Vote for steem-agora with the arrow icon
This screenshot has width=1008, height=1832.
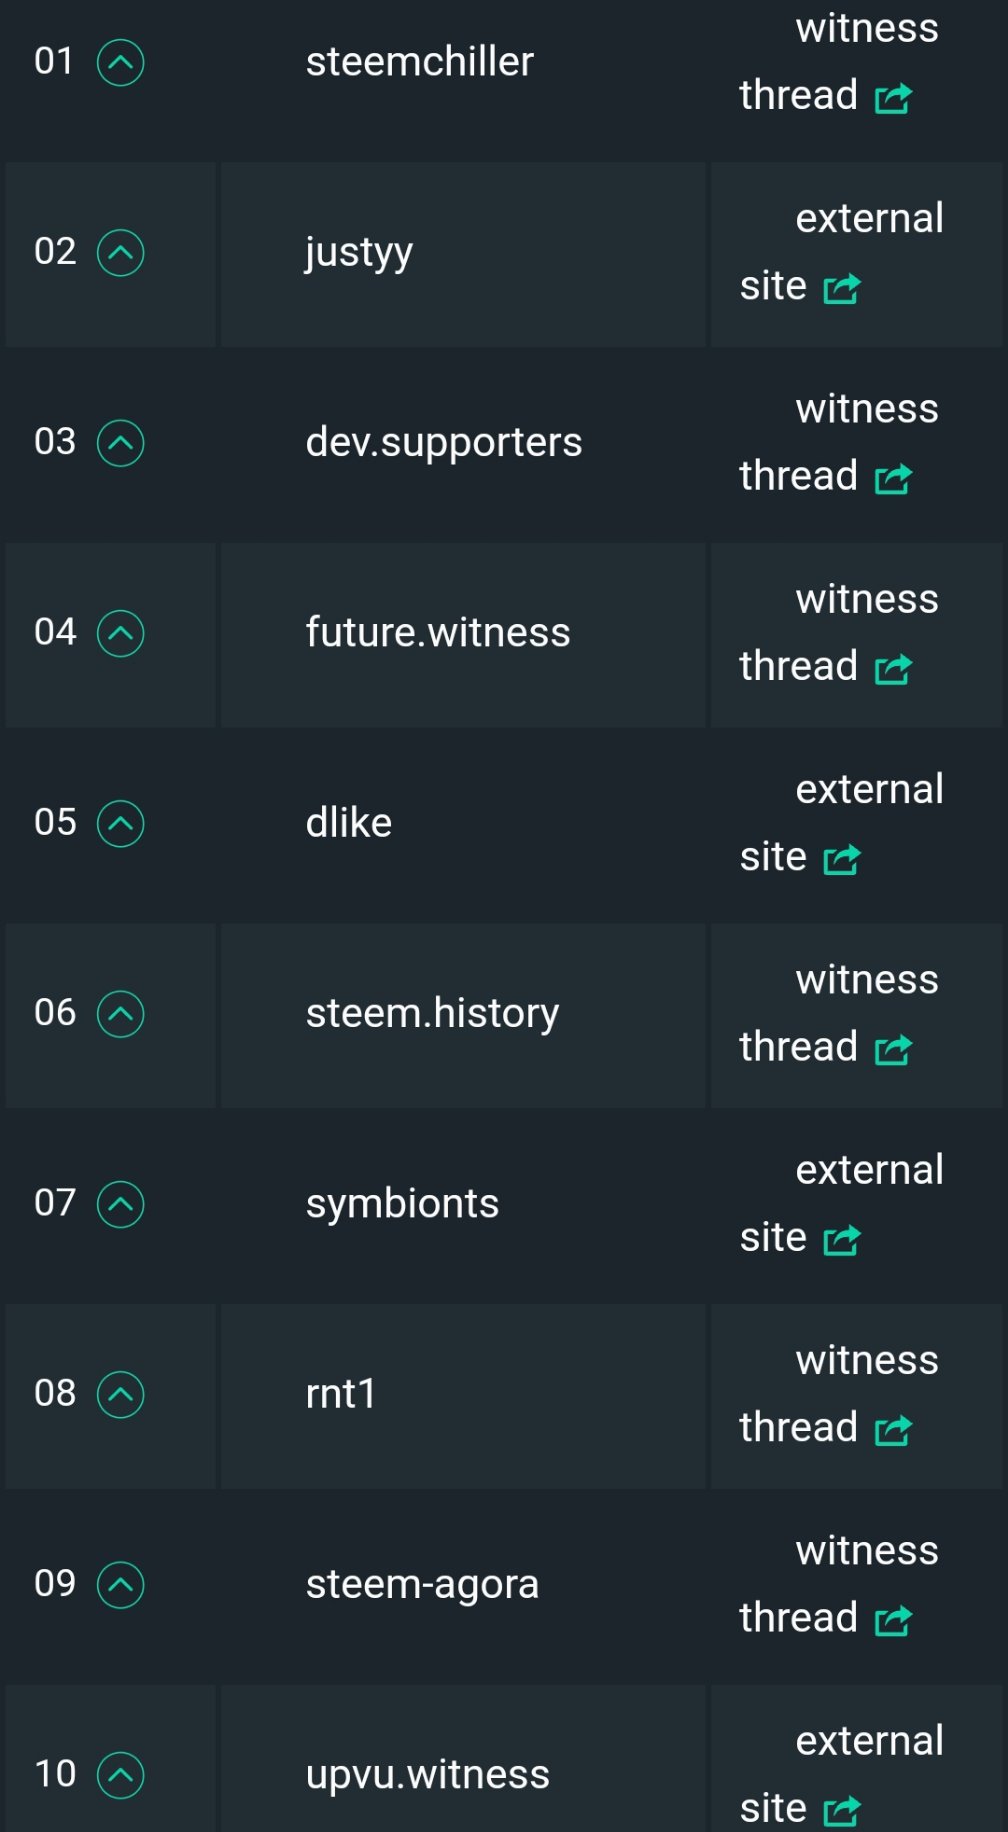pos(120,1584)
